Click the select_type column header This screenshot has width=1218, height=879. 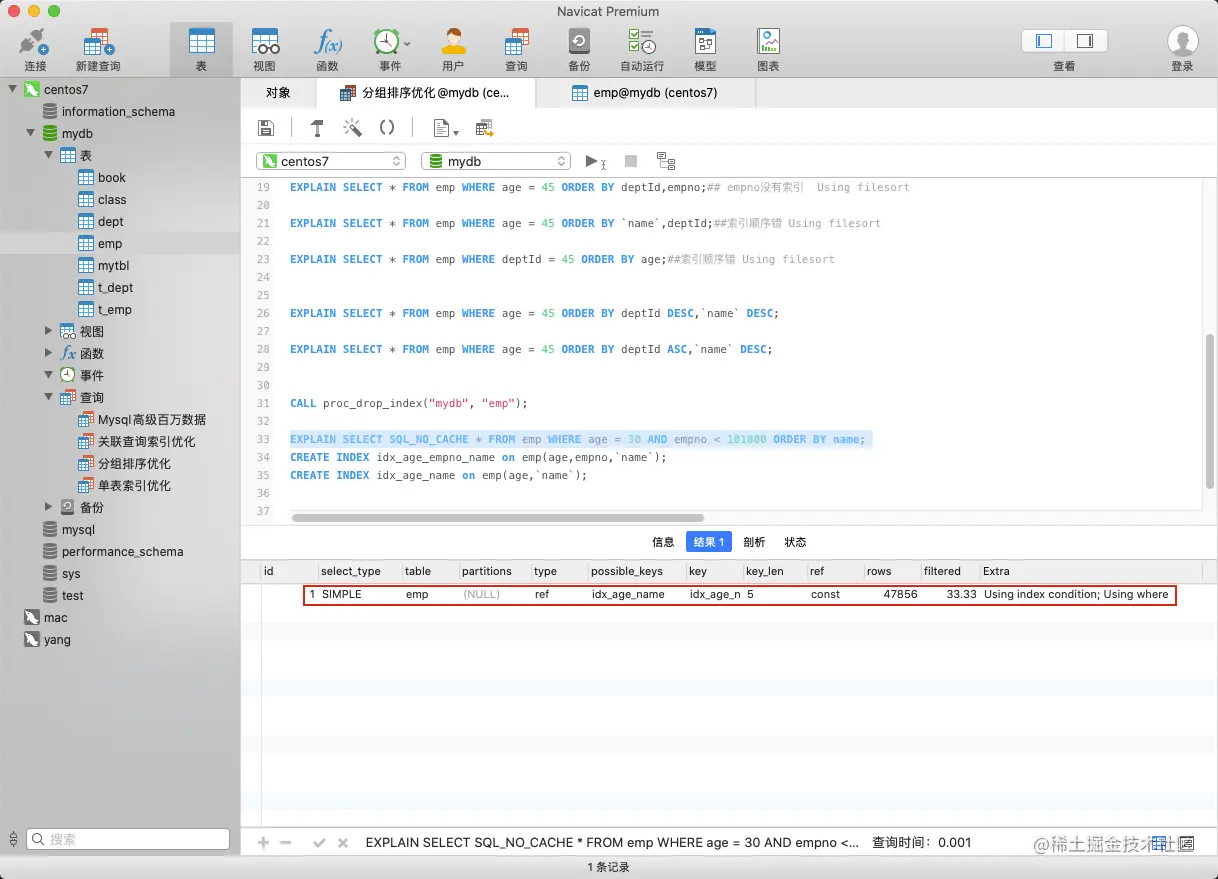point(359,571)
